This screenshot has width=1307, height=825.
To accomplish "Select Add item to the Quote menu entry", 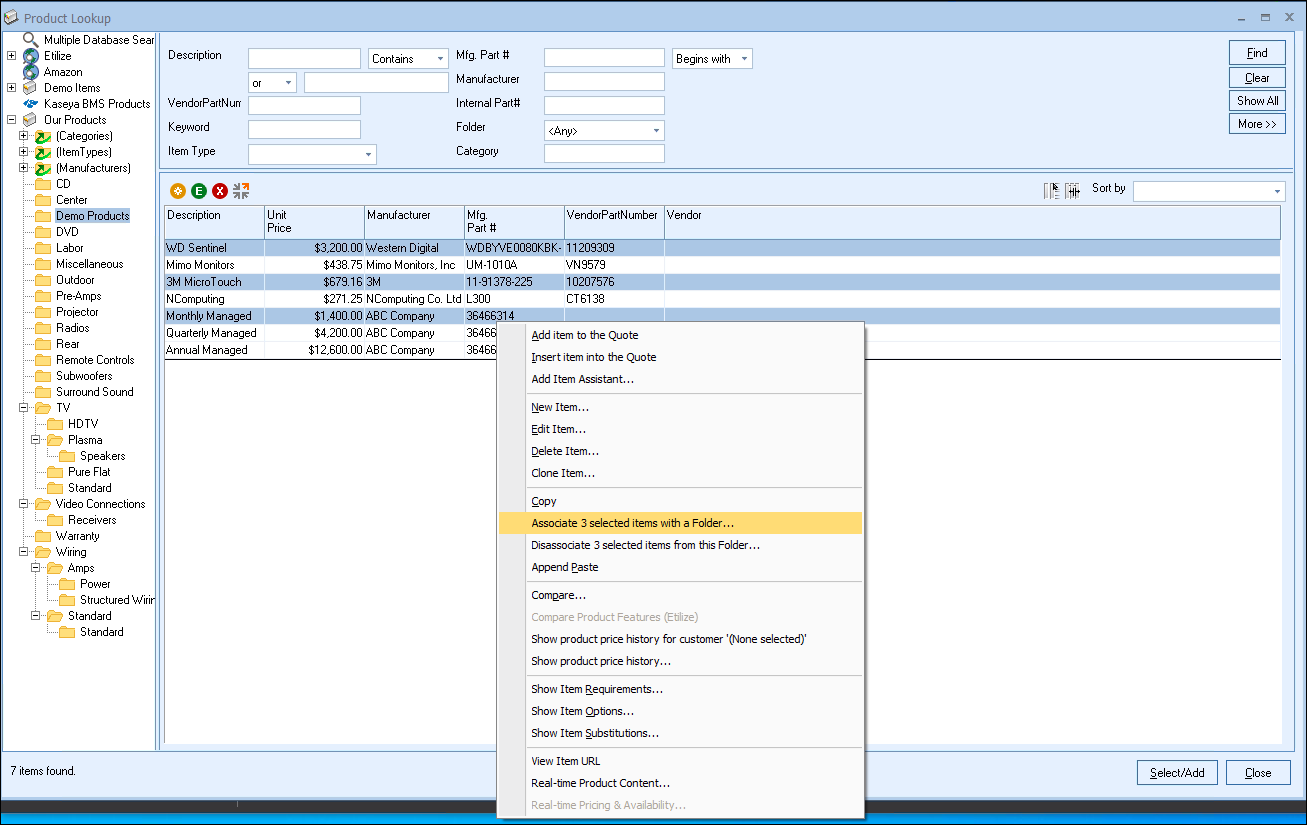I will [x=584, y=335].
